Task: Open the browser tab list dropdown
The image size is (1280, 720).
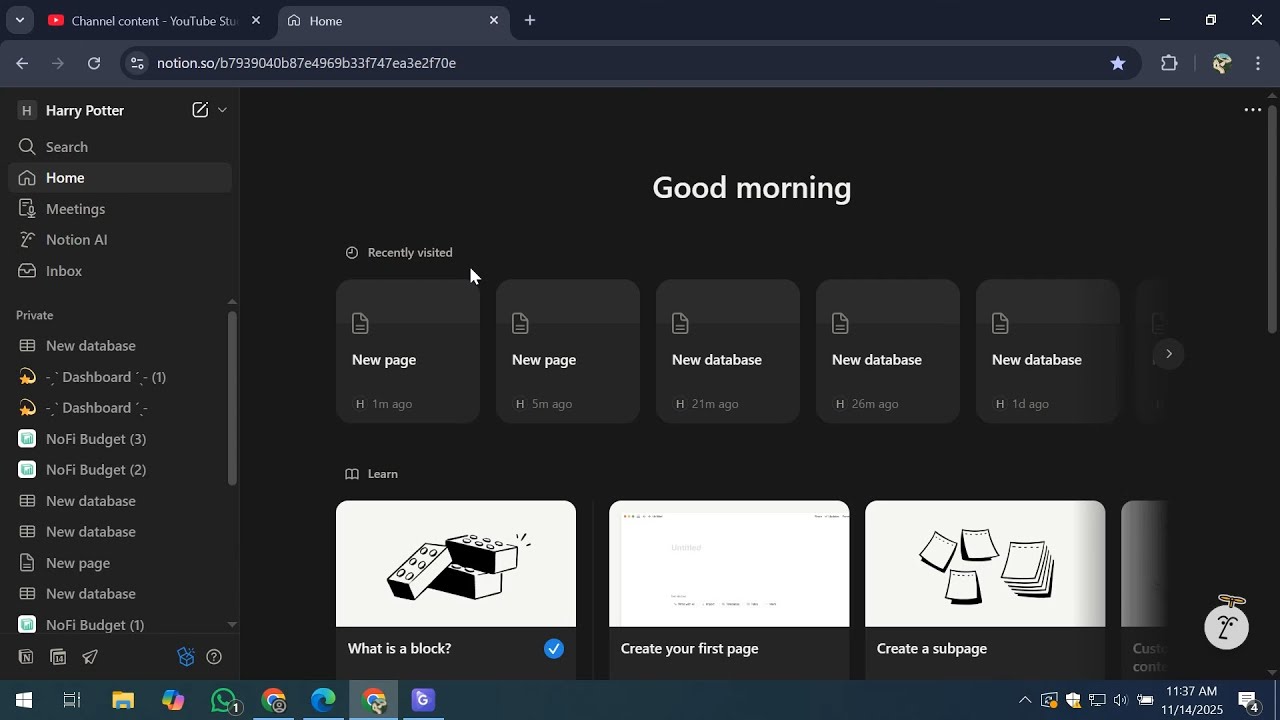Action: tap(19, 20)
